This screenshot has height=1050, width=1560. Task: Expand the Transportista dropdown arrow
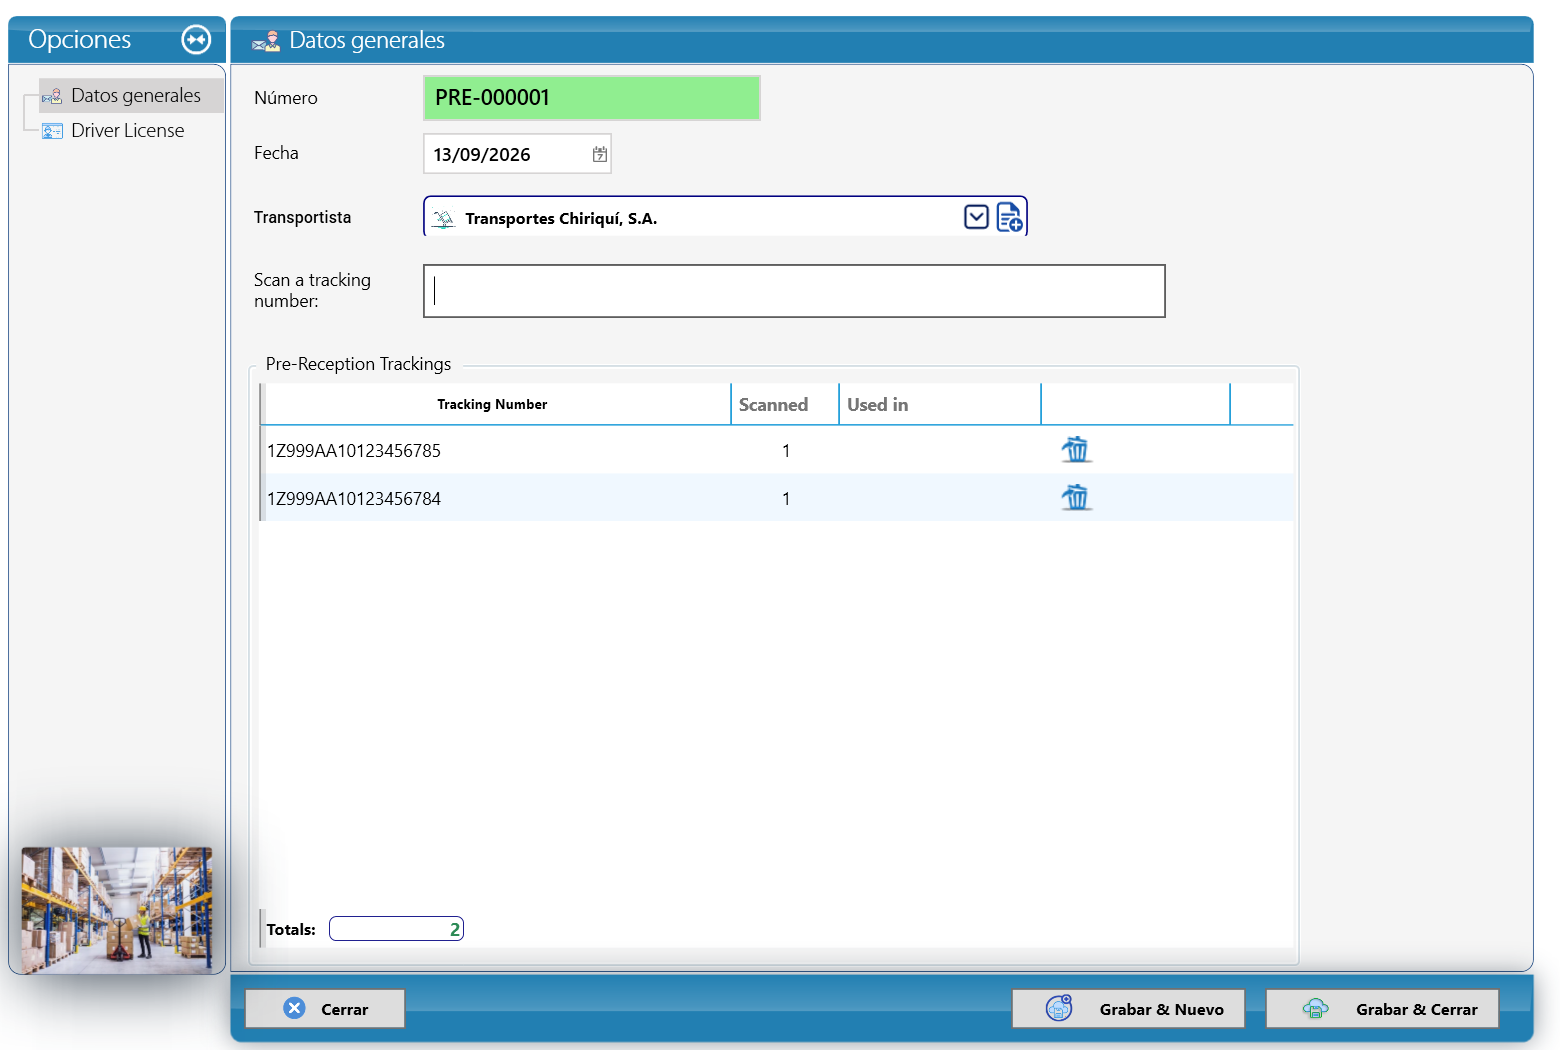pyautogui.click(x=977, y=217)
